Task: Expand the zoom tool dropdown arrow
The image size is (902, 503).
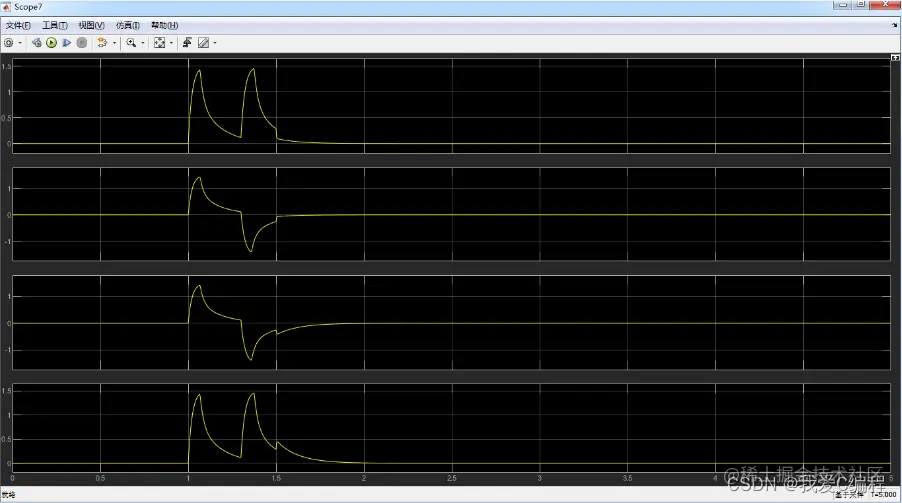Action: 143,43
